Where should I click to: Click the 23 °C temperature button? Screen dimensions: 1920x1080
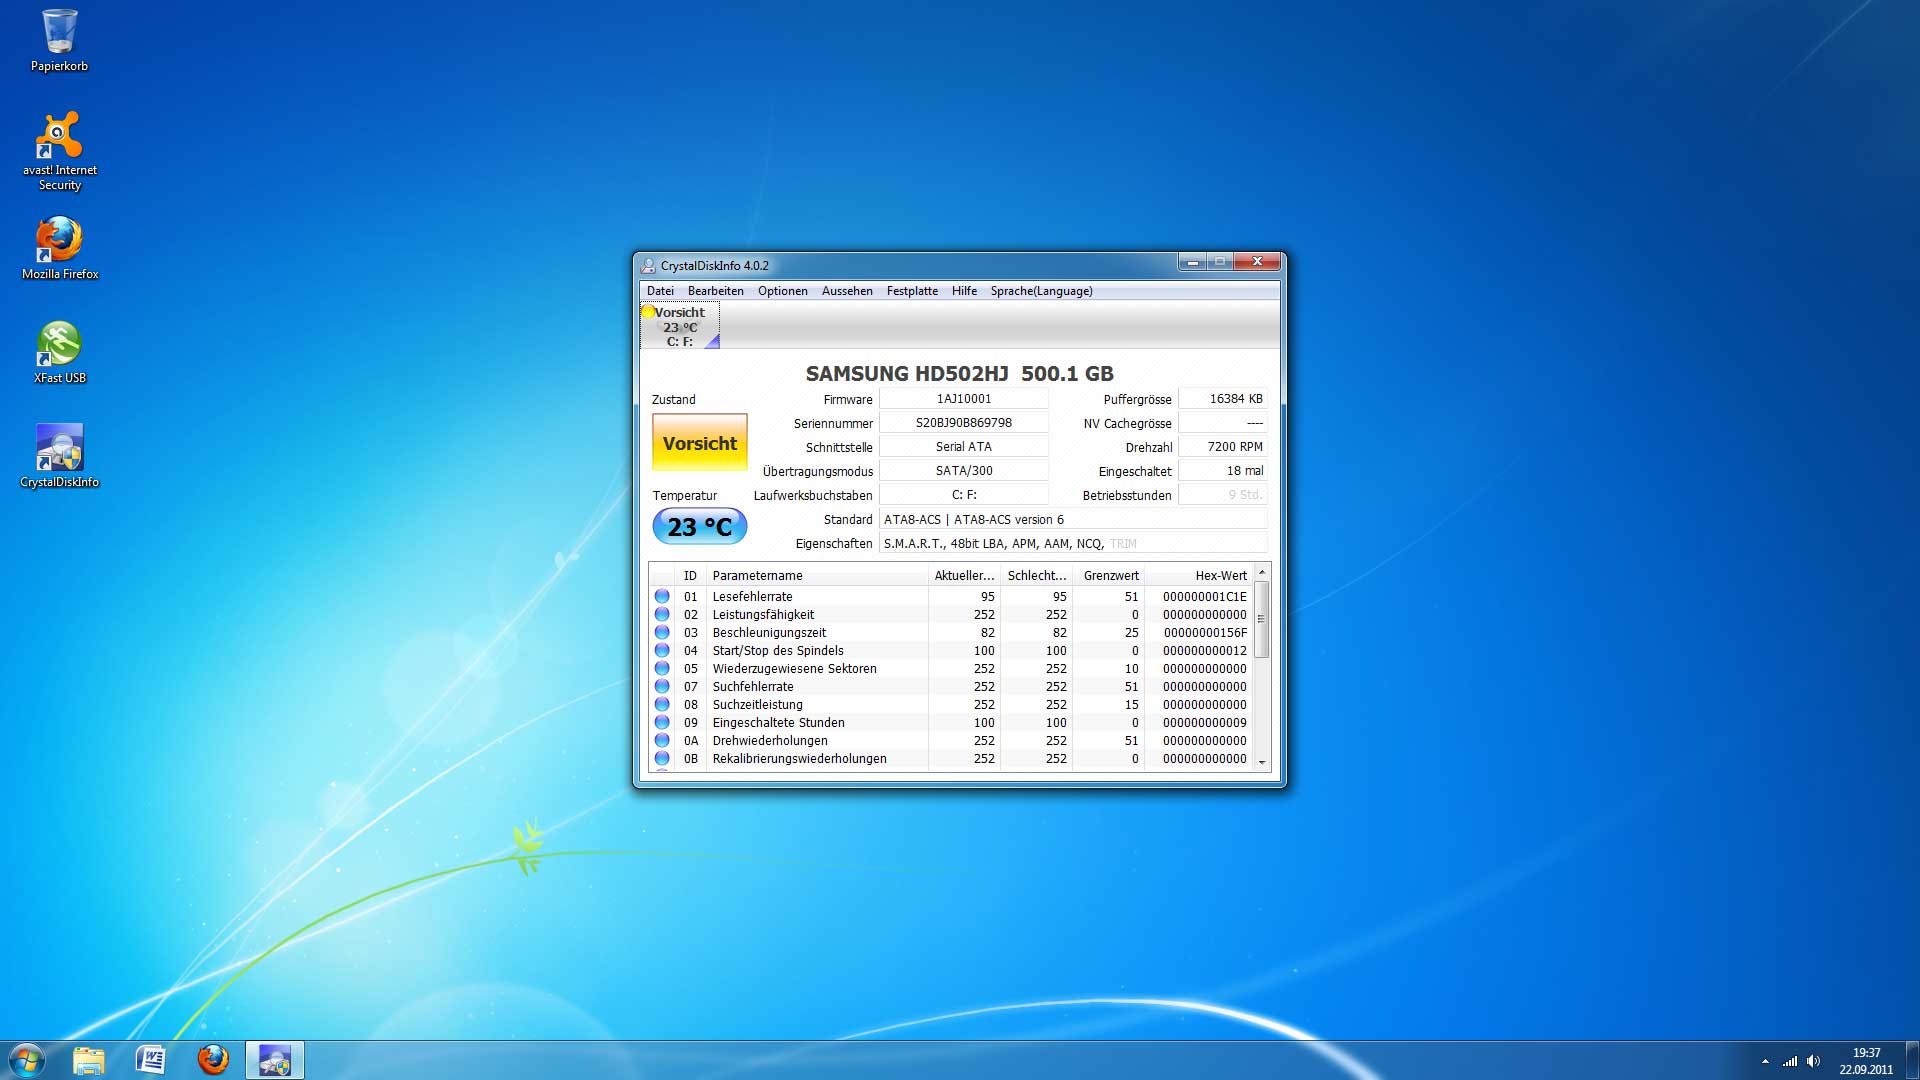coord(700,526)
